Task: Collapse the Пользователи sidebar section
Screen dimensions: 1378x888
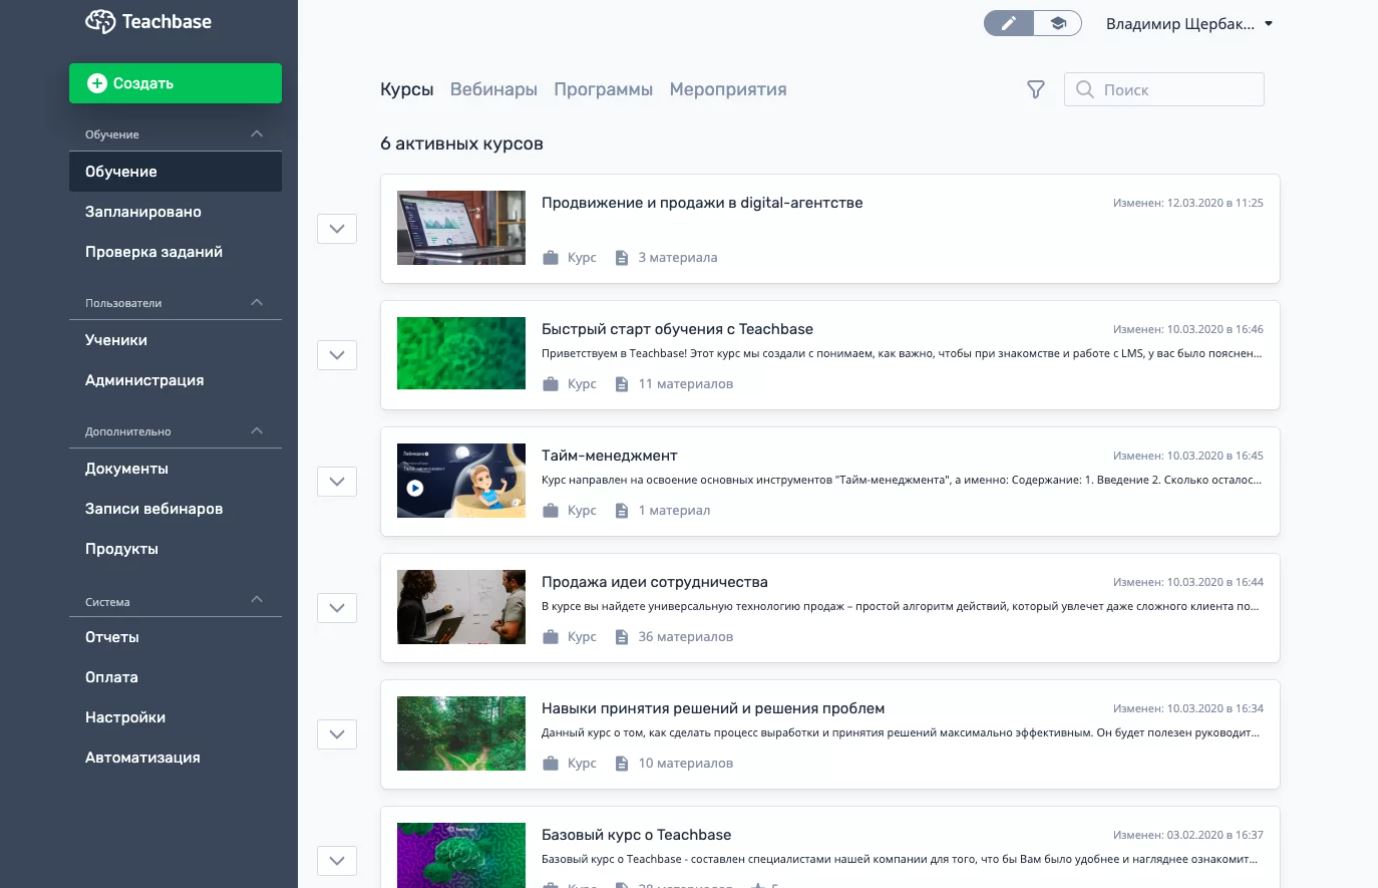Action: [x=257, y=302]
